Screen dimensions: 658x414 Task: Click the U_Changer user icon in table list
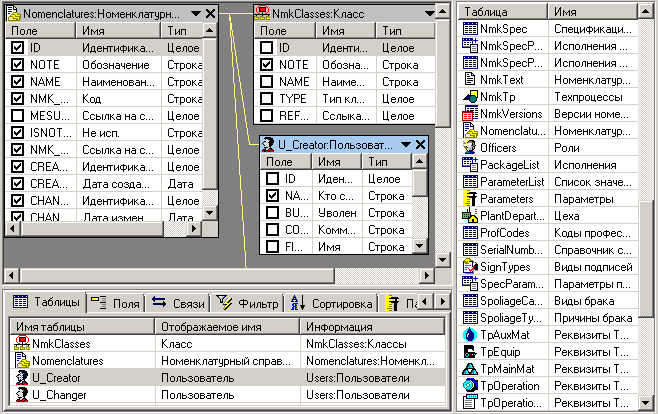pyautogui.click(x=20, y=396)
